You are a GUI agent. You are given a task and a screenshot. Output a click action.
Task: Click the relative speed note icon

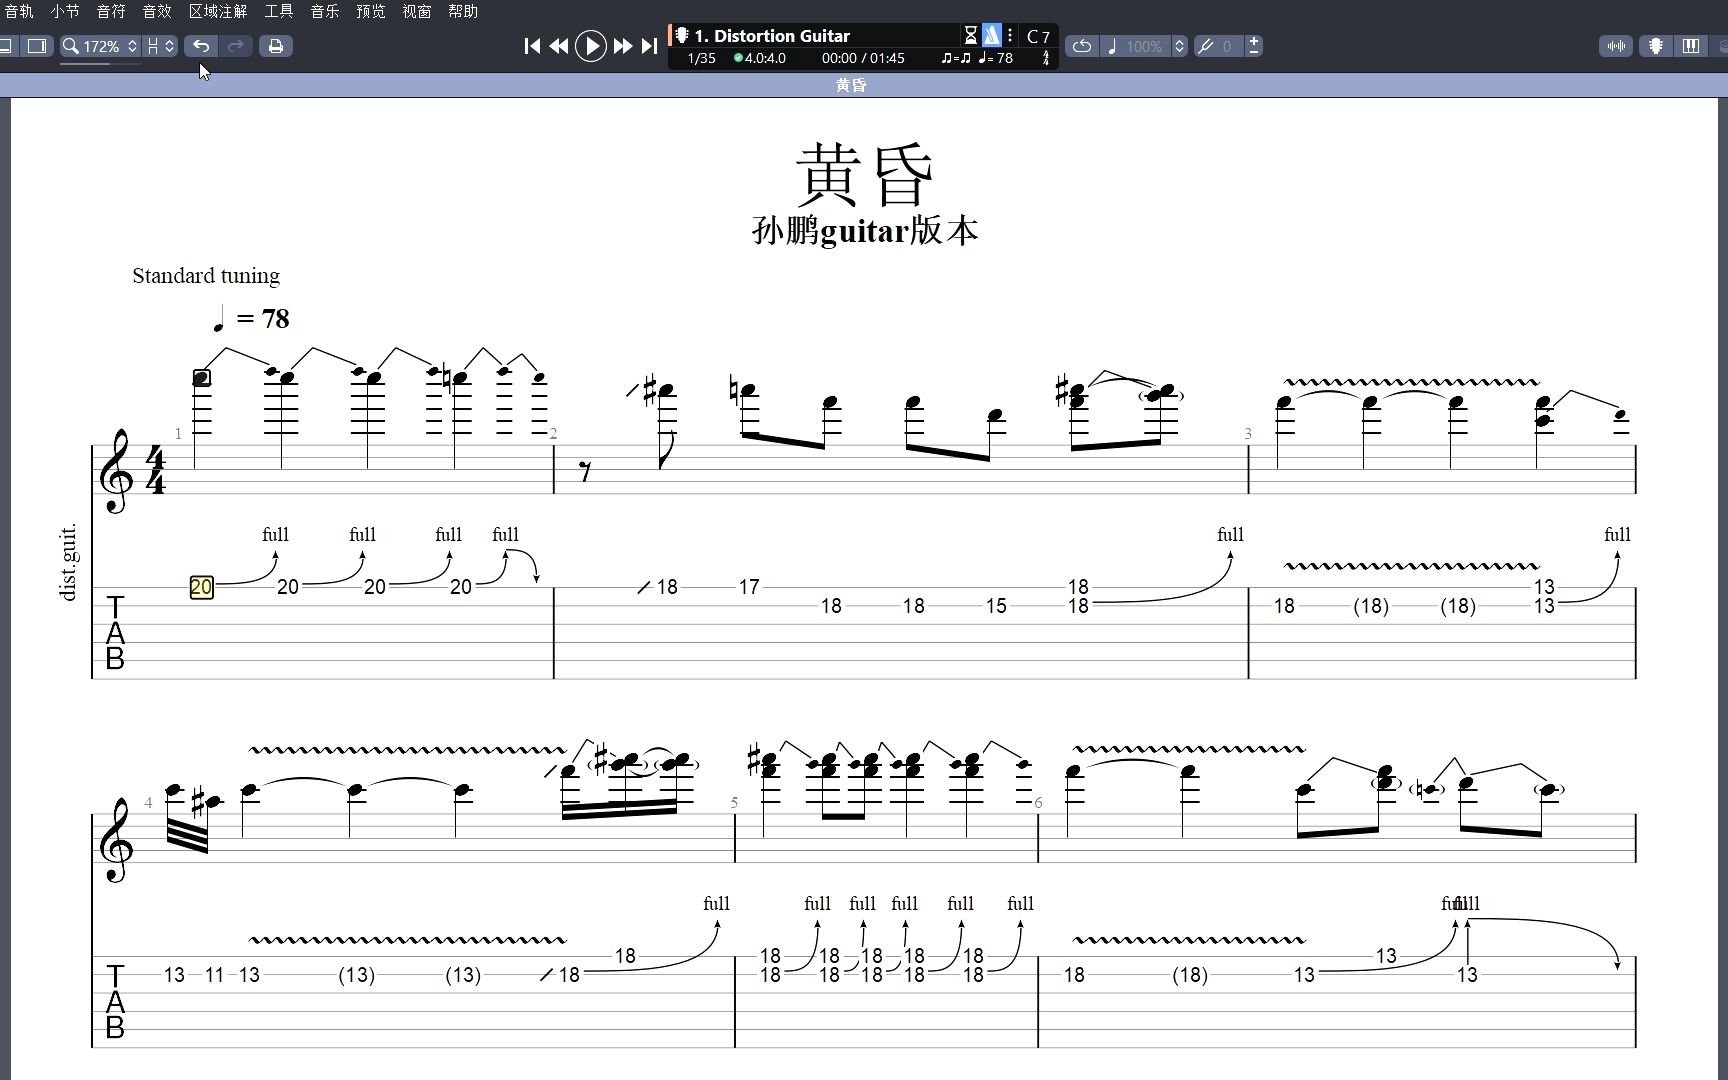pyautogui.click(x=1112, y=46)
